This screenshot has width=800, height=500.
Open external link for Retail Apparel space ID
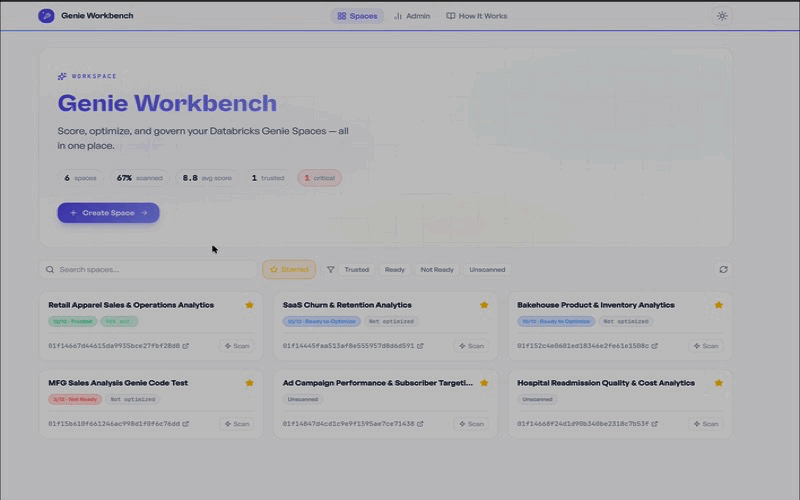pos(186,346)
